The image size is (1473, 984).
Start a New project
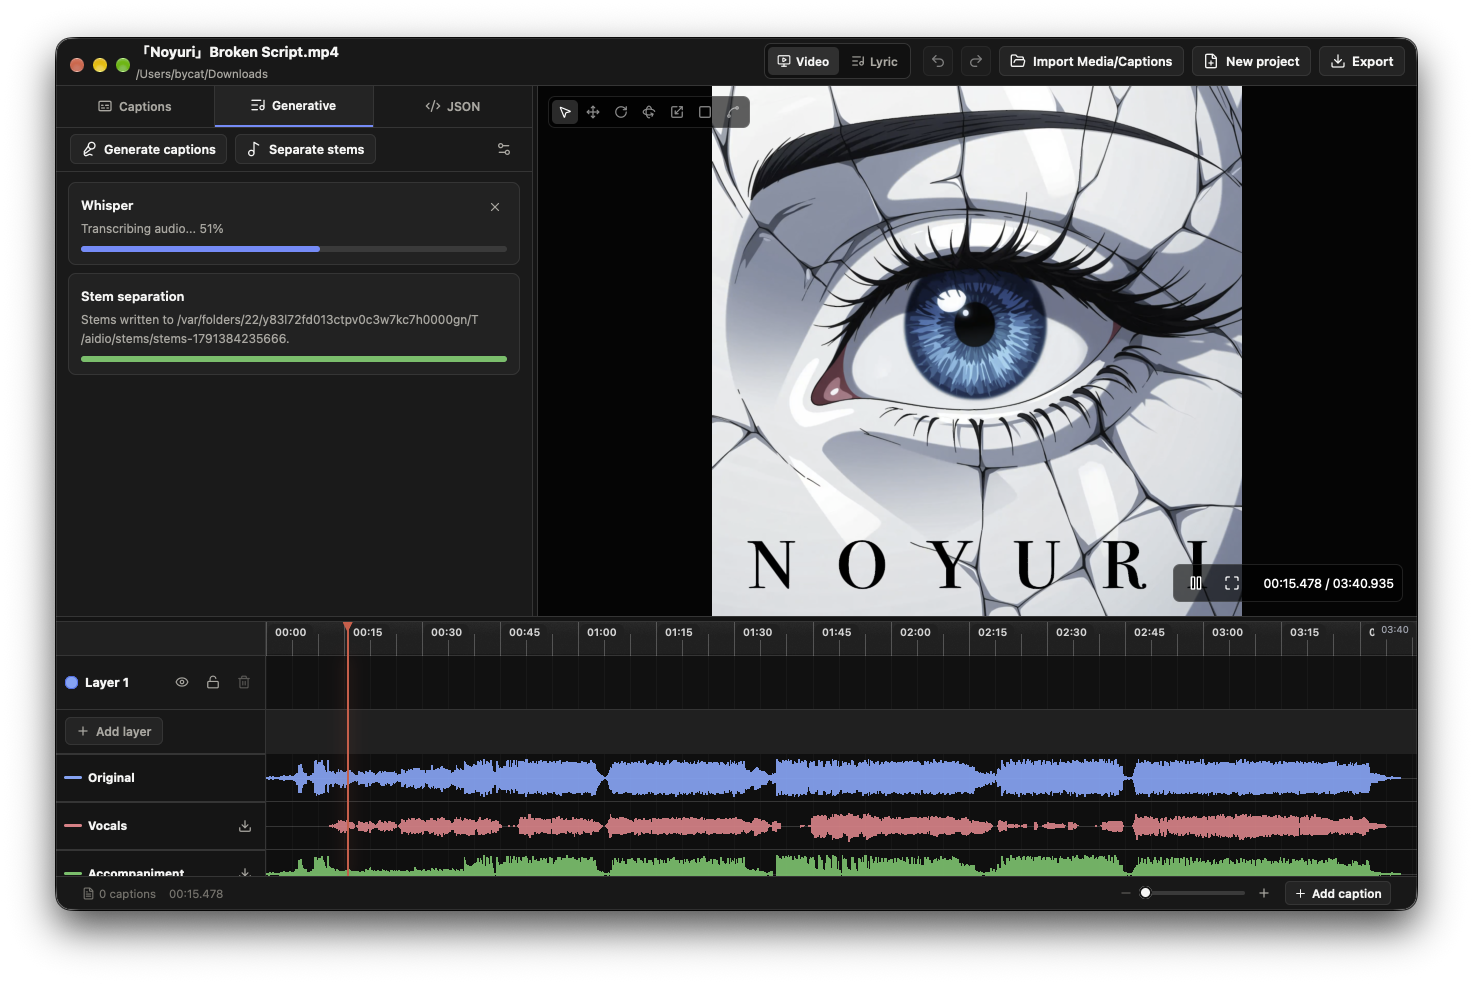[x=1252, y=61]
